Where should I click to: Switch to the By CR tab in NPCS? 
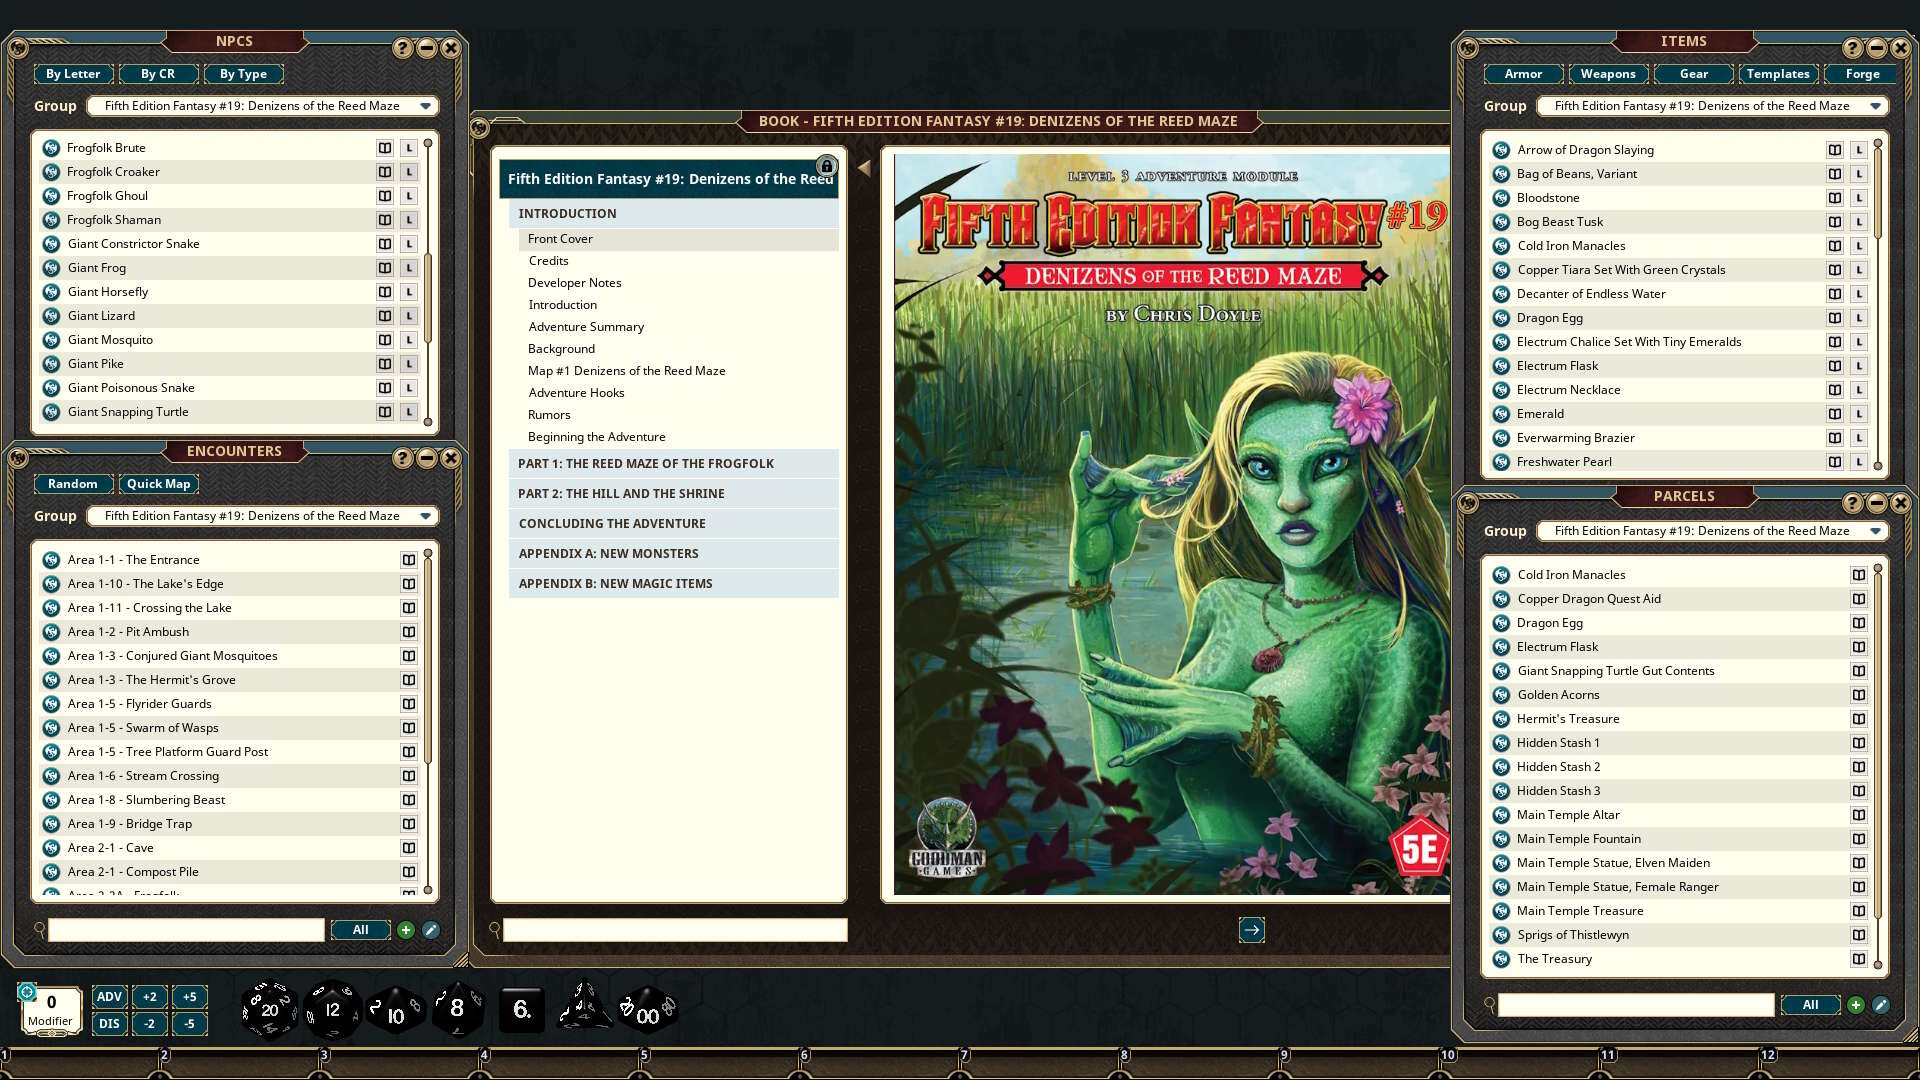(157, 73)
